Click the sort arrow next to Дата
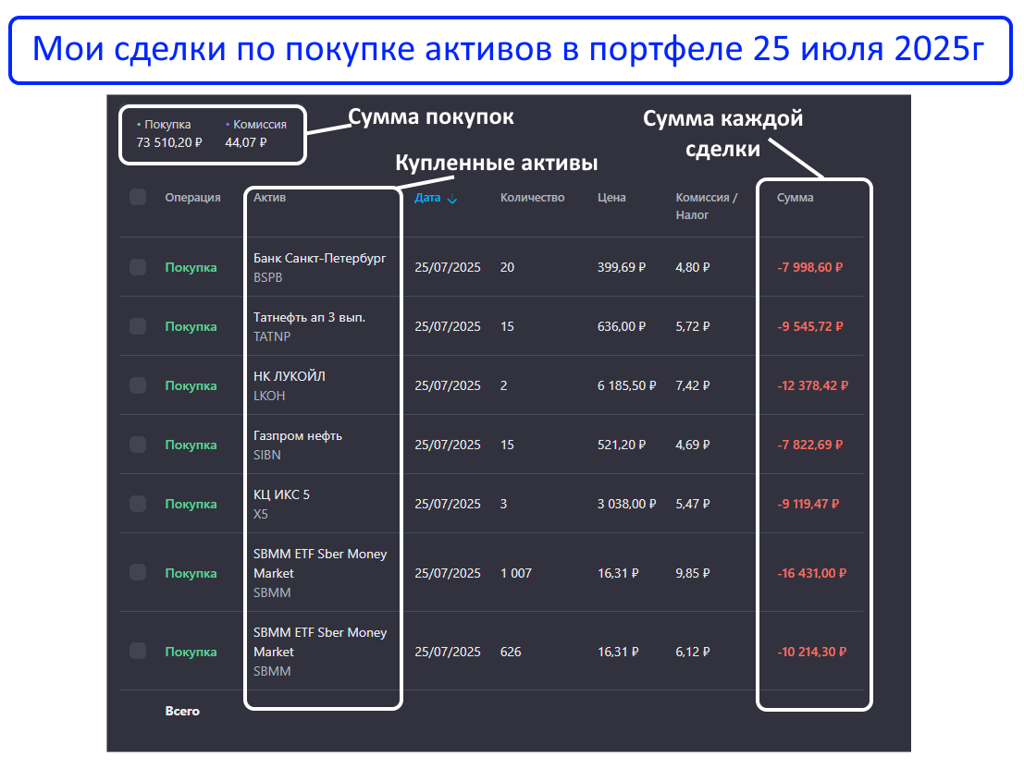The height and width of the screenshot is (781, 1024). [x=453, y=199]
